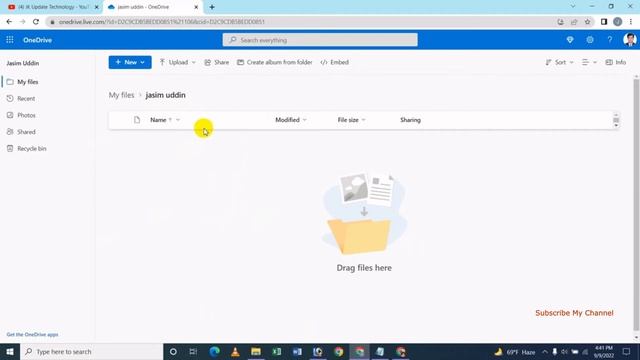Click the volume icon in system tray
640x360 pixels.
pos(564,351)
